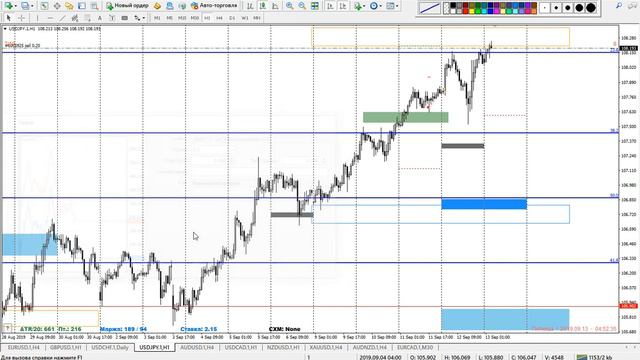Switch to M1 timeframe
640x360 pixels.
click(157, 18)
